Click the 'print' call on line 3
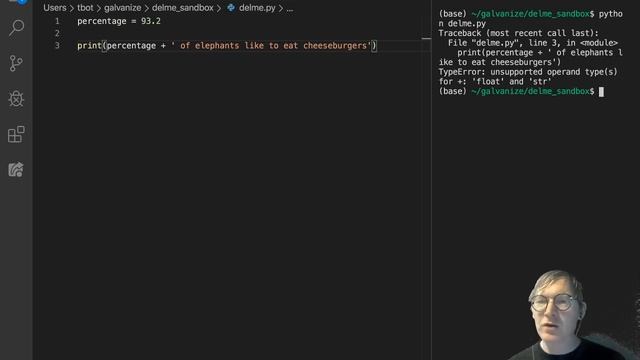The height and width of the screenshot is (360, 640). pos(89,46)
